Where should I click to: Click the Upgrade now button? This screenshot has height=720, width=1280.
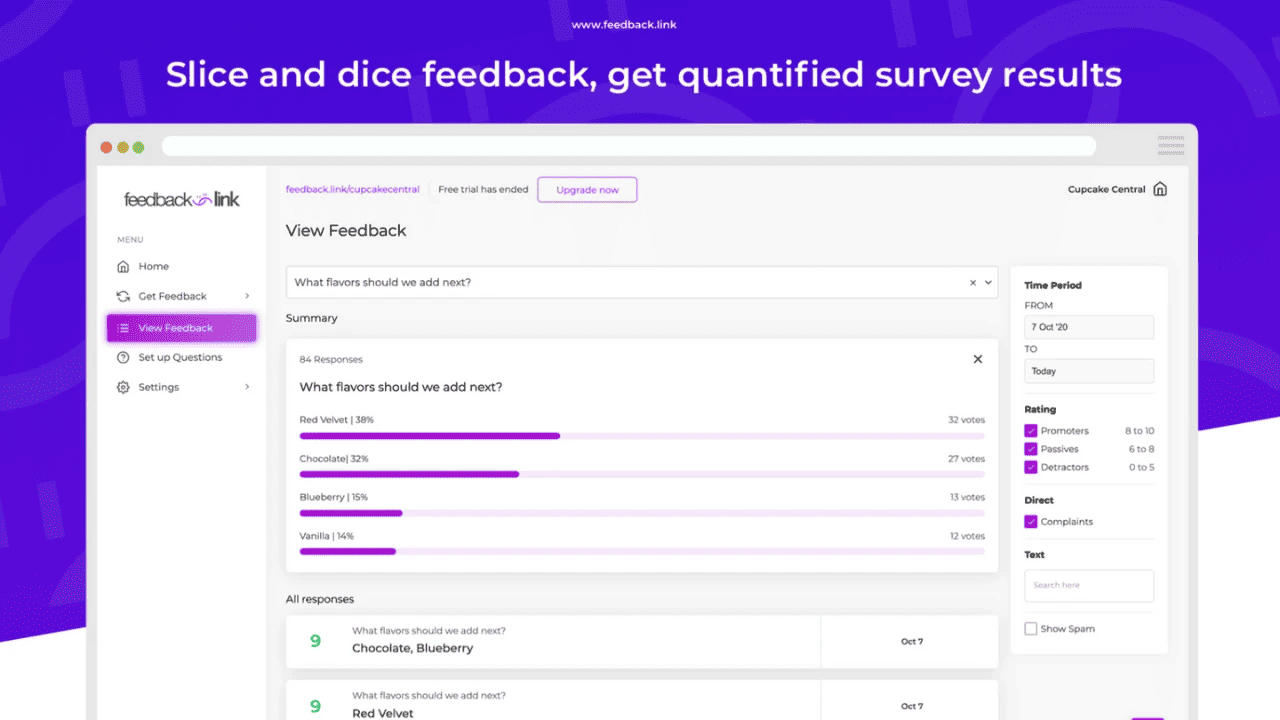point(587,190)
